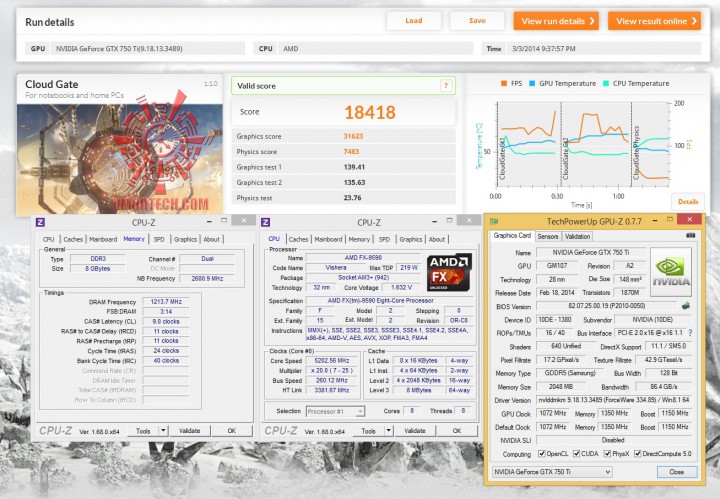Open SPD tab in CPU-Z processor window
This screenshot has height=499, width=720.
point(384,239)
